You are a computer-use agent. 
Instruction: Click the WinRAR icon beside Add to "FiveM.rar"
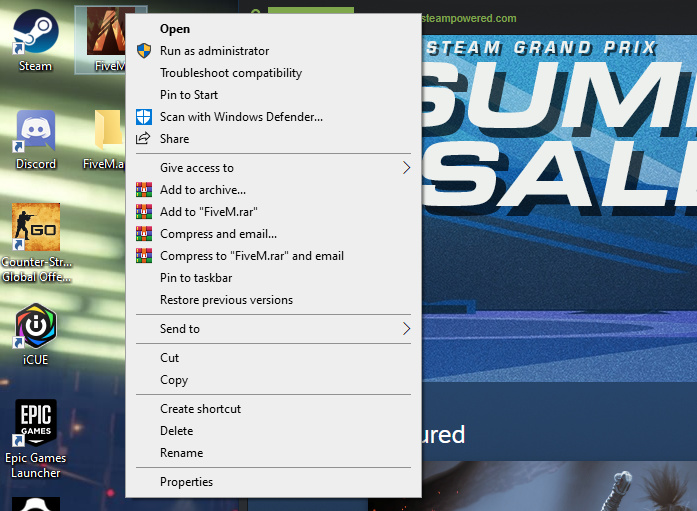coord(144,212)
